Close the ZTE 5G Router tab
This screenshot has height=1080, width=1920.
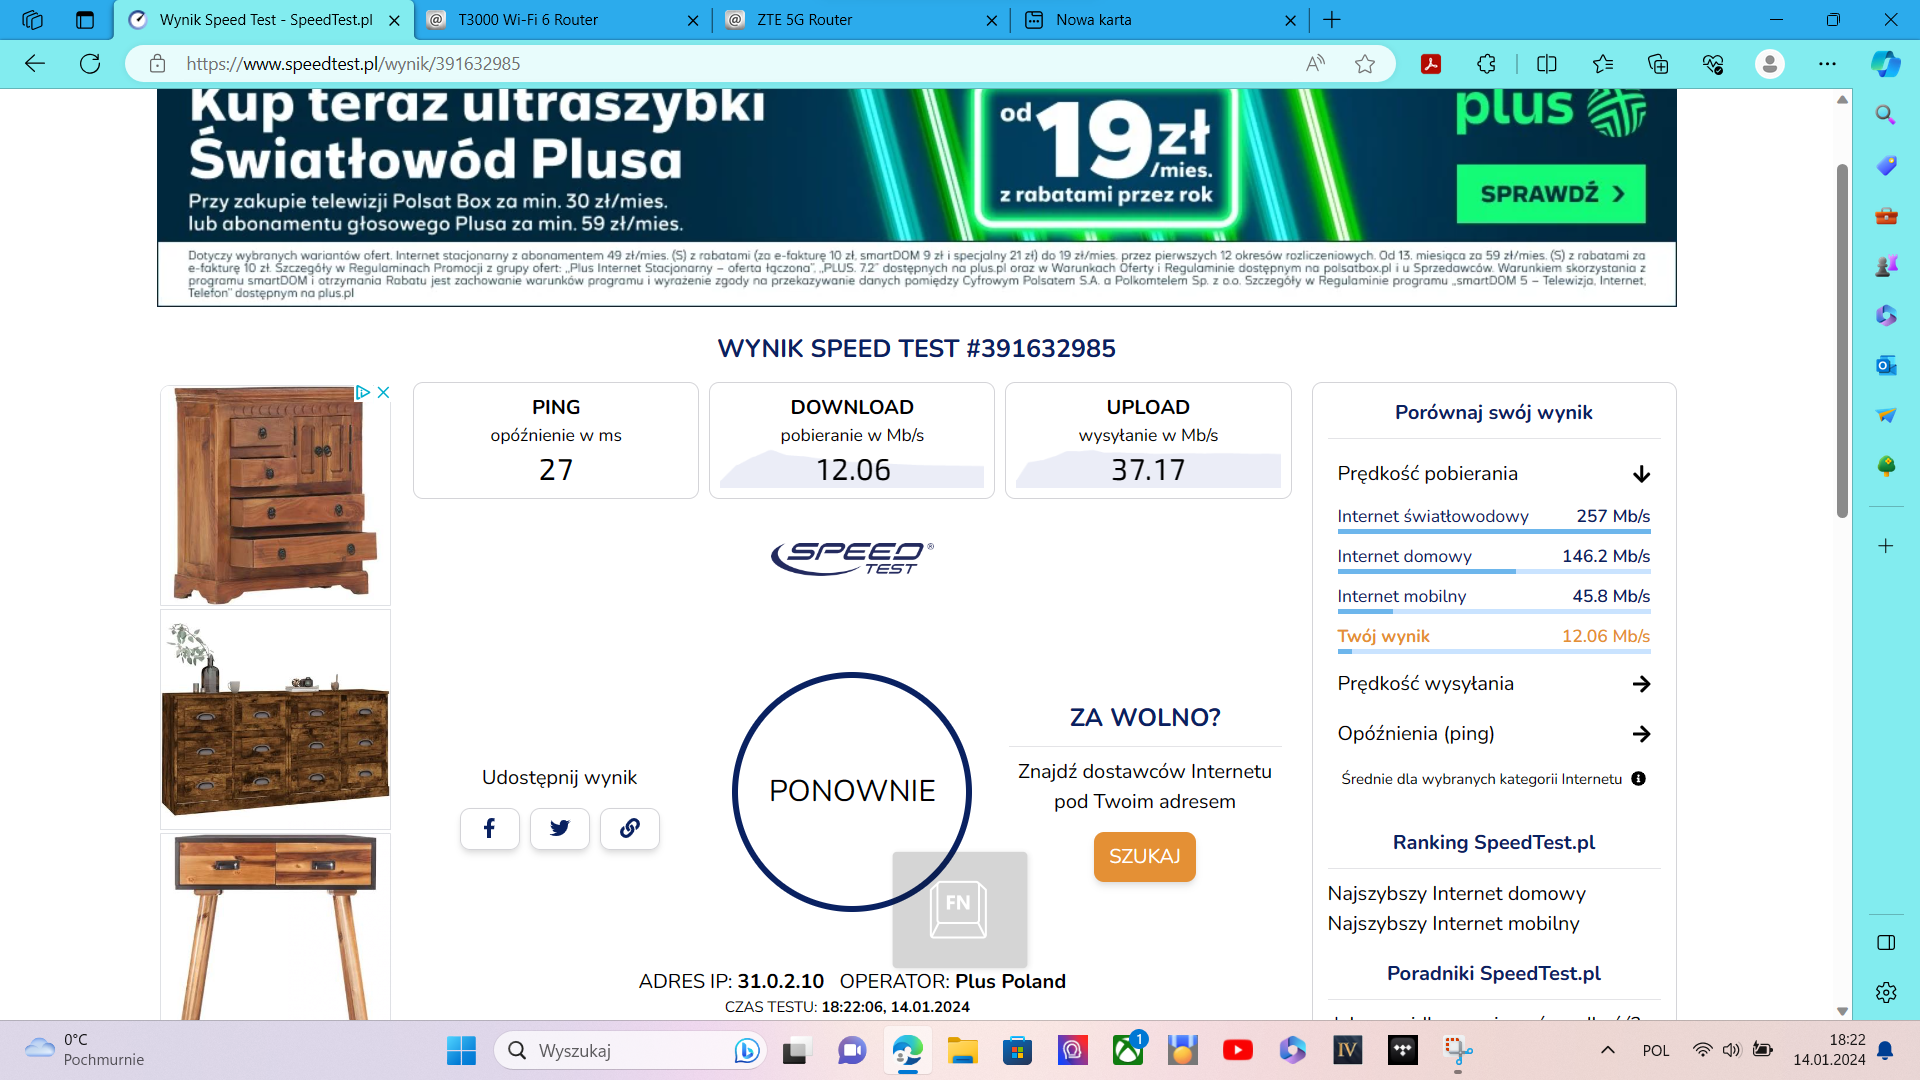991,20
